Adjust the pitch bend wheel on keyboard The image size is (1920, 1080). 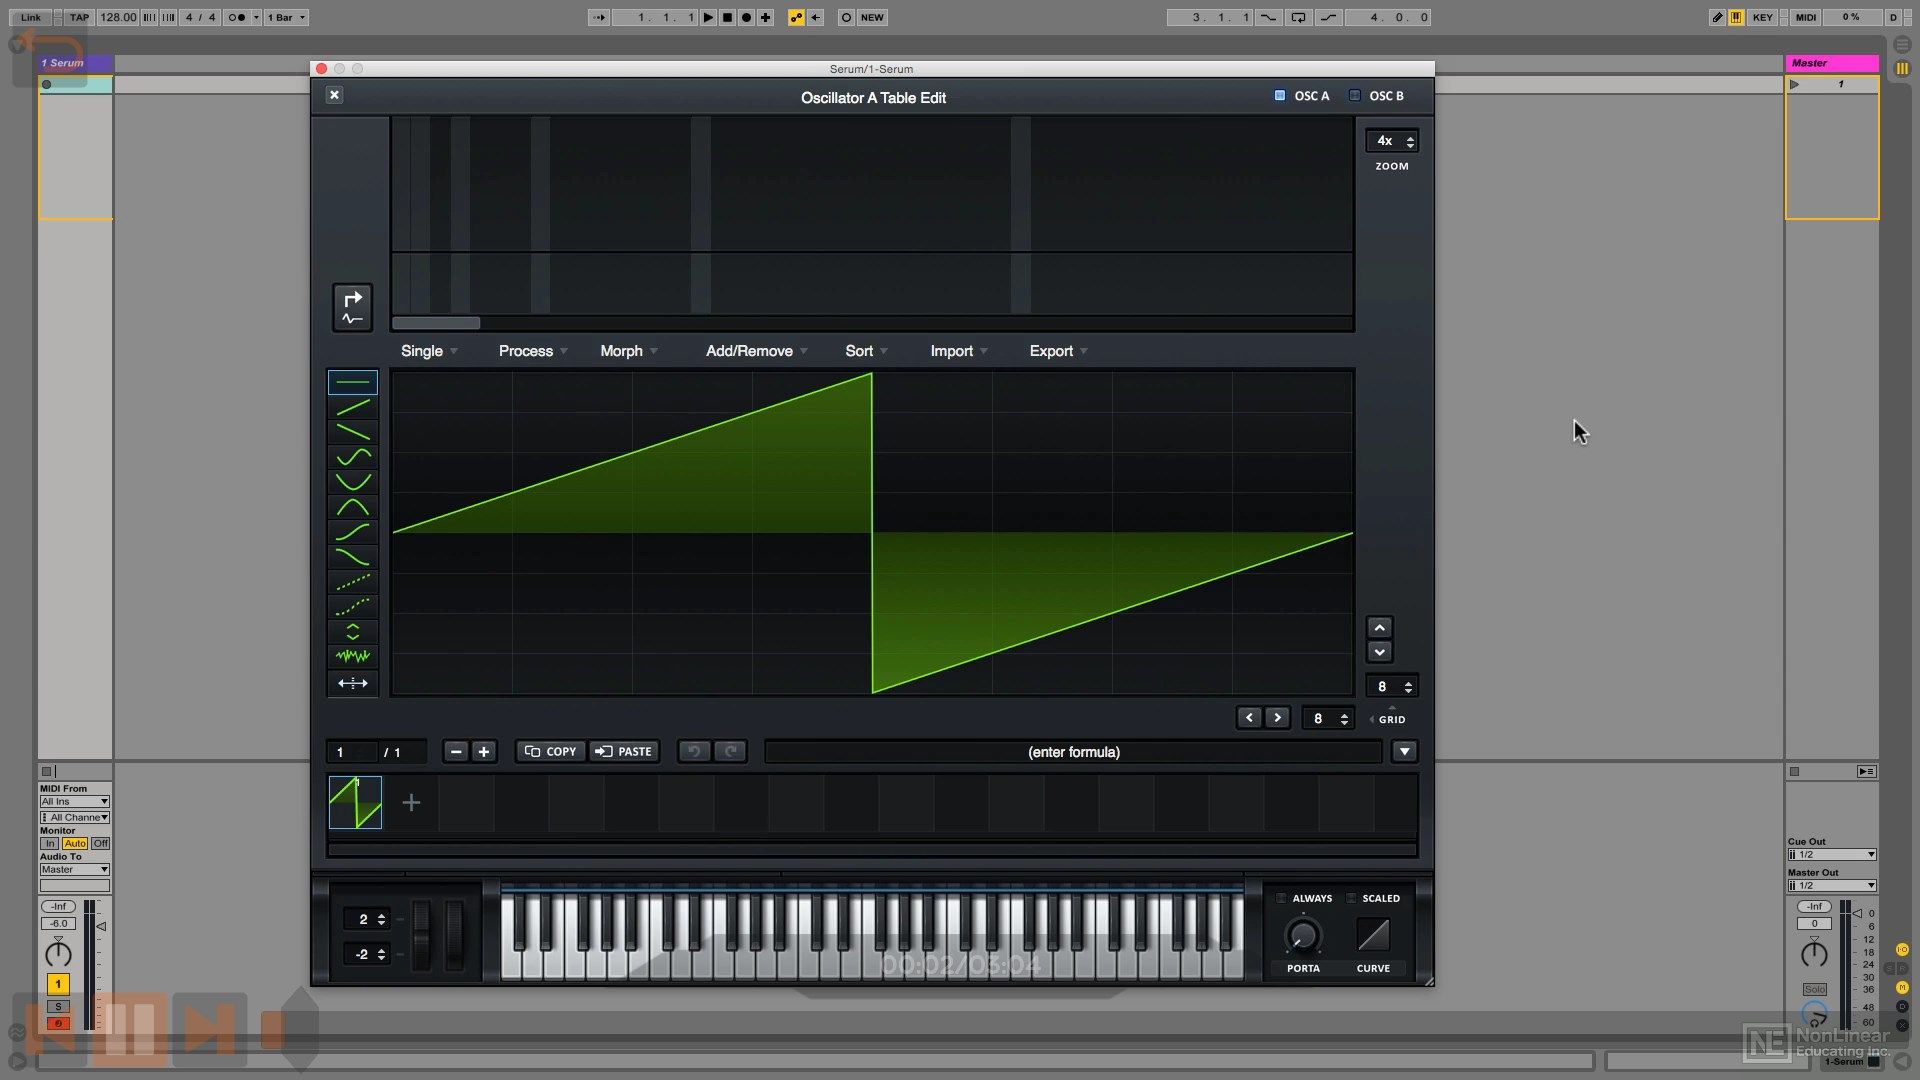[422, 935]
